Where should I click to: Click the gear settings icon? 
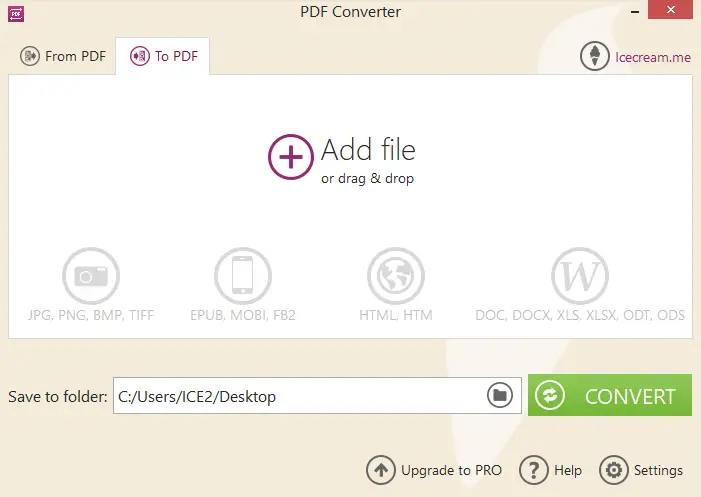(613, 470)
